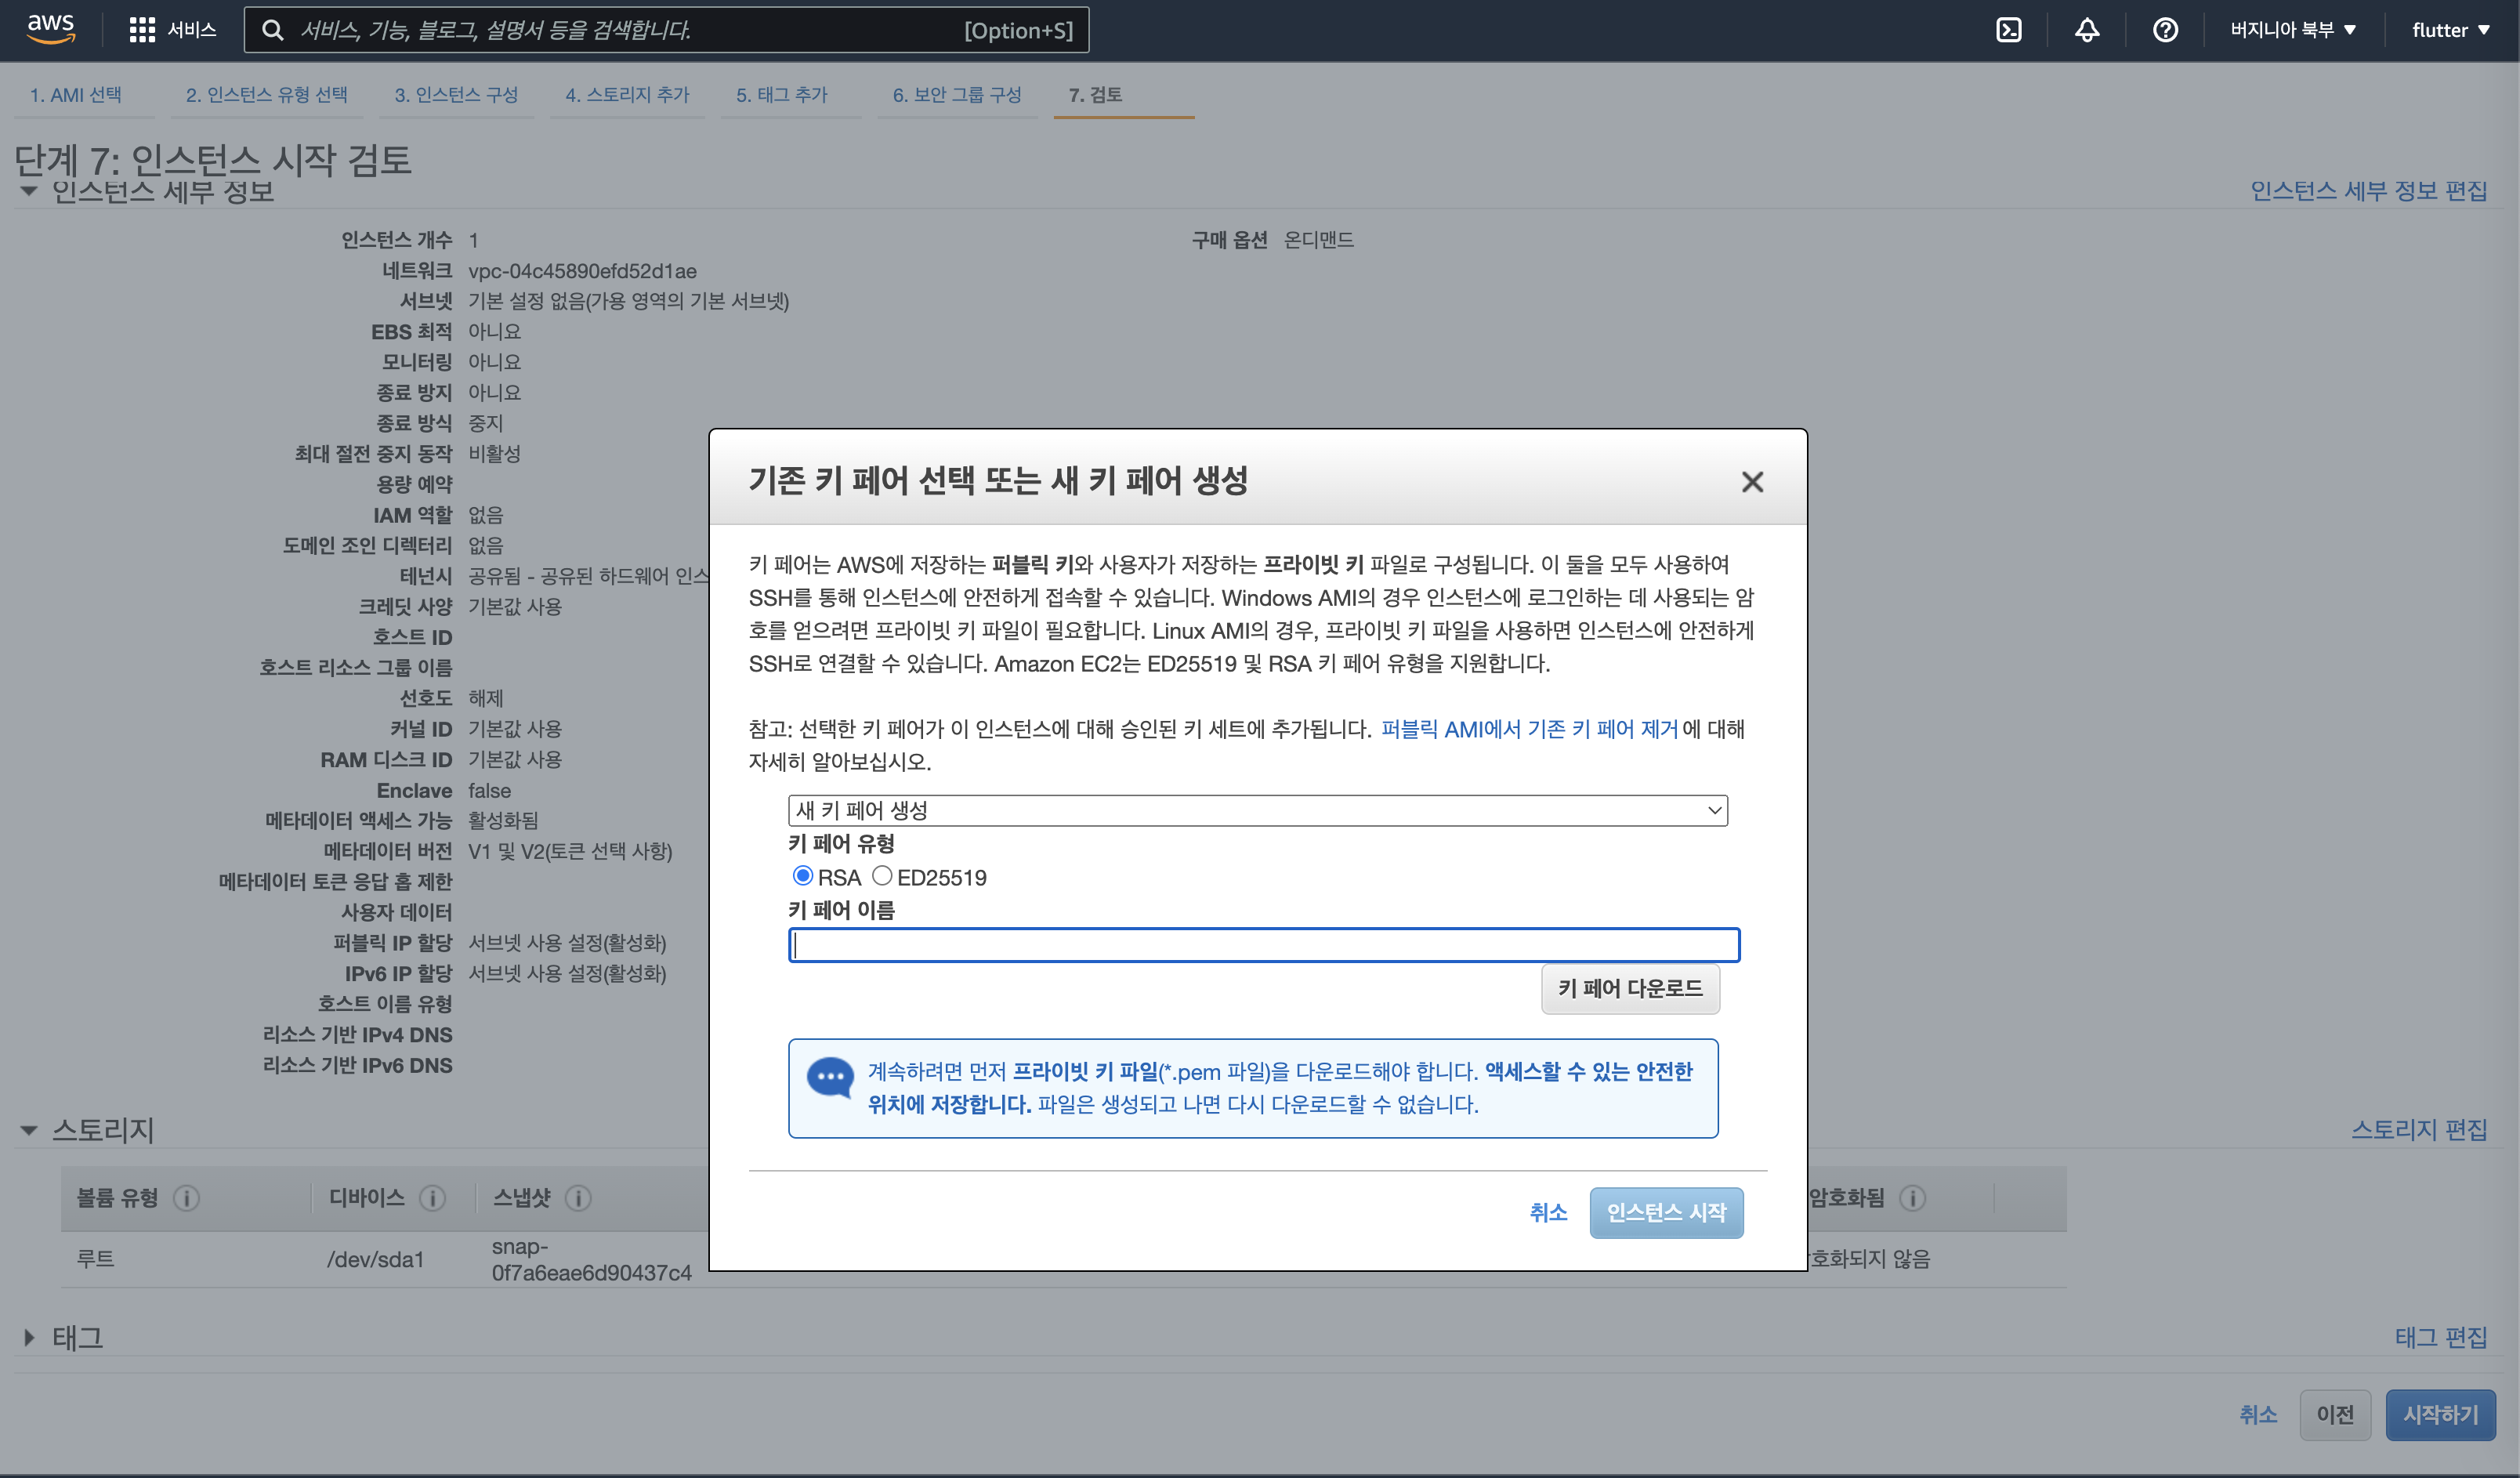Select the ED25519 key pair type

(x=882, y=876)
